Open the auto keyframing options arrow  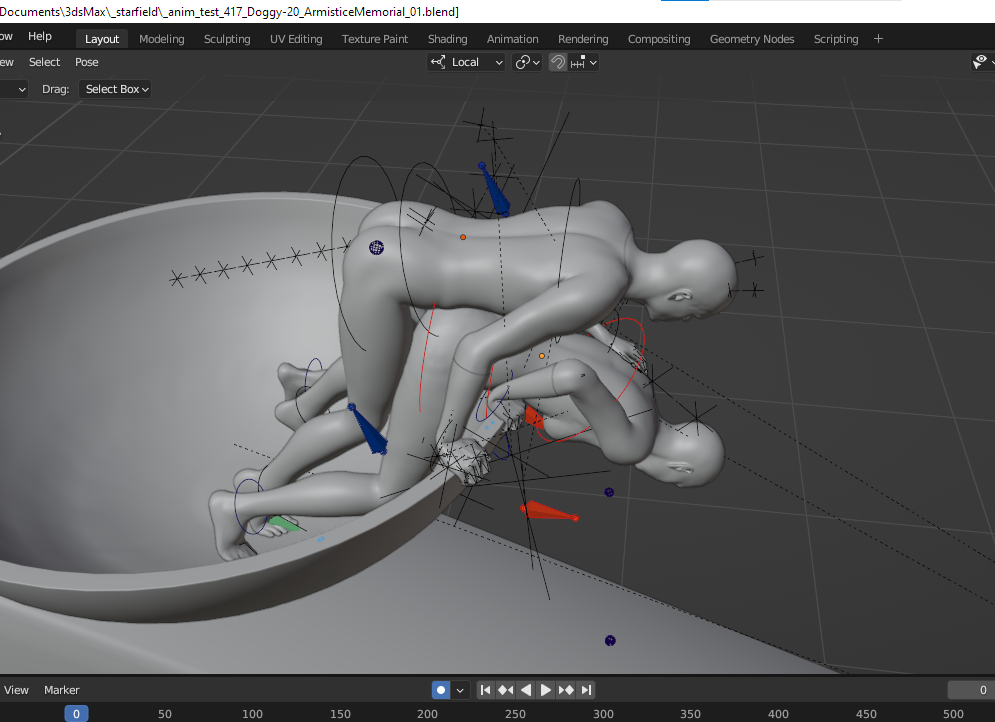461,690
